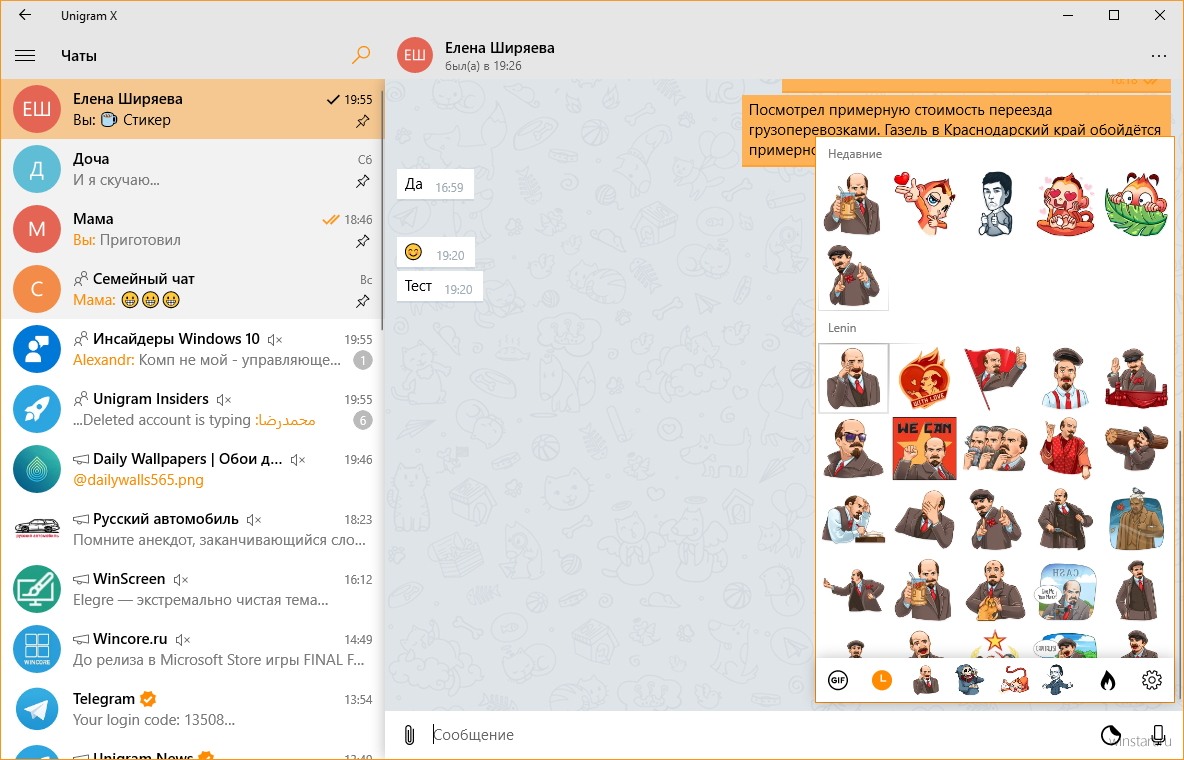Send the Lenin facepalm sticker
This screenshot has width=1184, height=760.
pos(925,519)
